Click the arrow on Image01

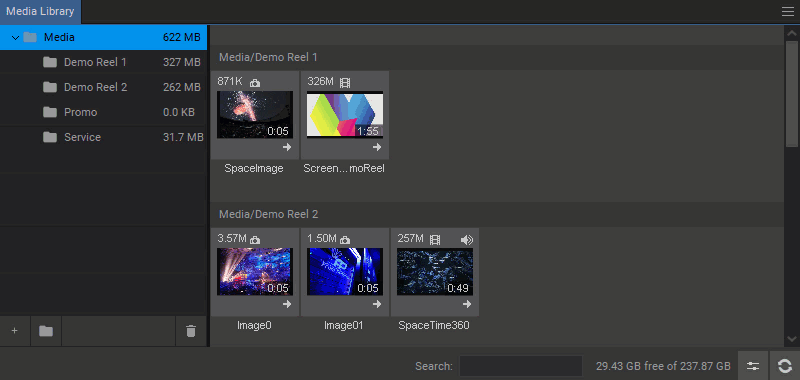(x=377, y=305)
